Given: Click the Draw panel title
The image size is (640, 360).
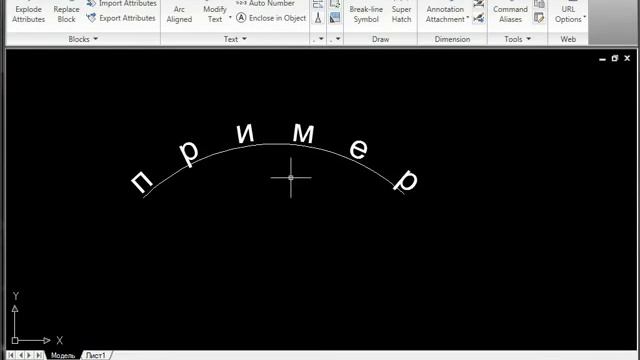Looking at the screenshot, I should point(380,39).
